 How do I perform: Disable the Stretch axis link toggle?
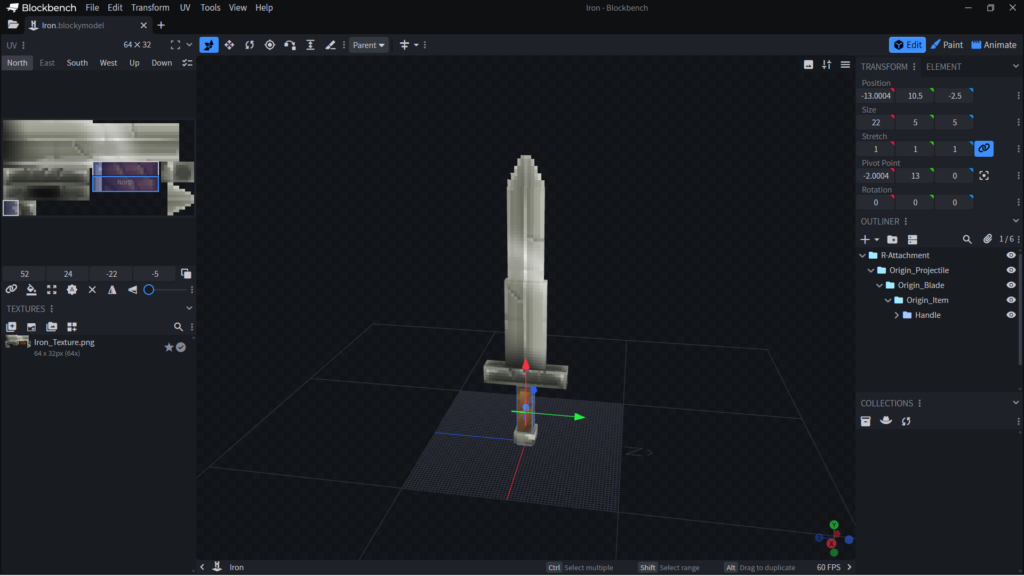(984, 148)
